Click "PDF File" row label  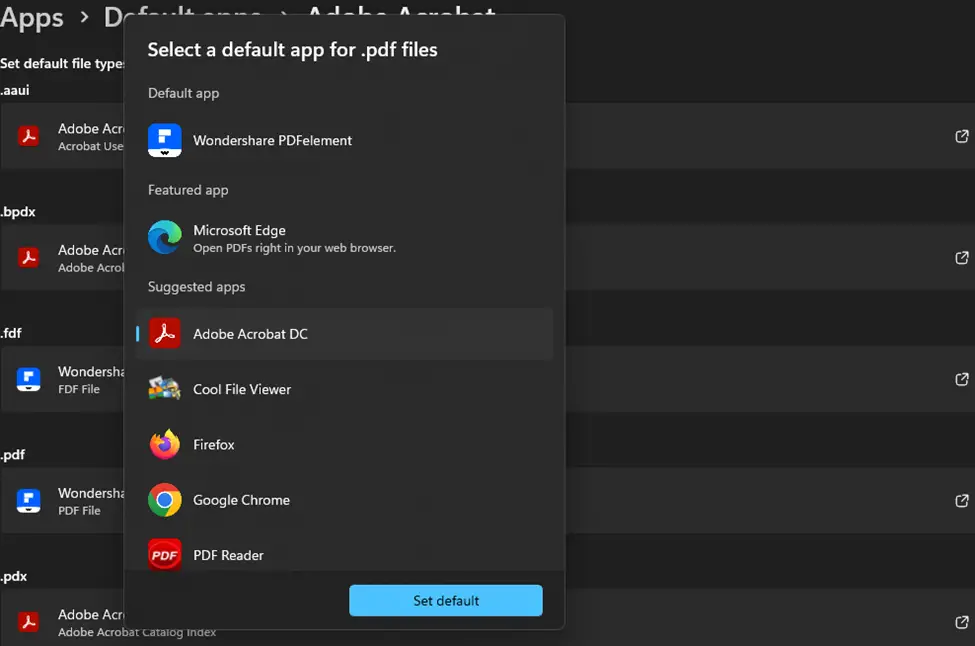click(x=79, y=510)
